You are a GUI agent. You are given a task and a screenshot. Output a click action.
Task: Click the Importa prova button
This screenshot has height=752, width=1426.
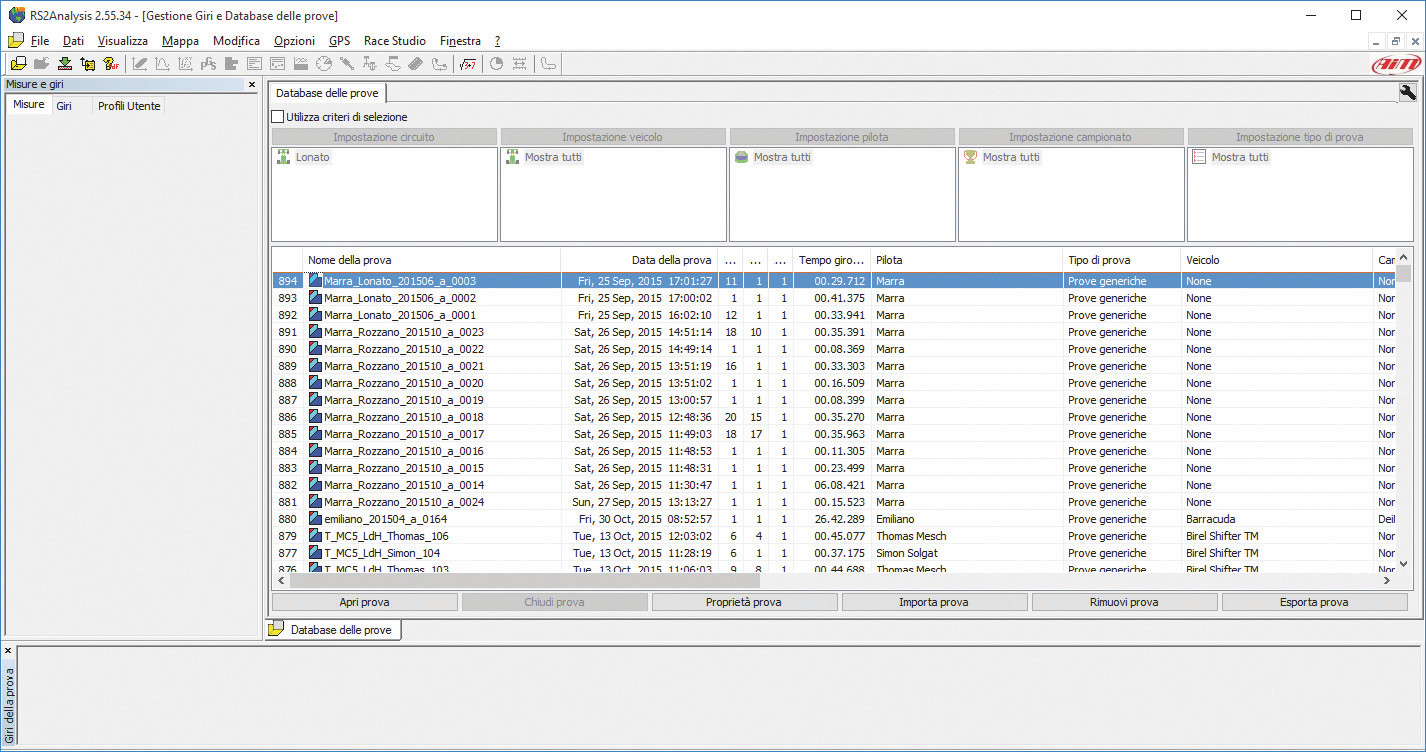click(x=934, y=602)
